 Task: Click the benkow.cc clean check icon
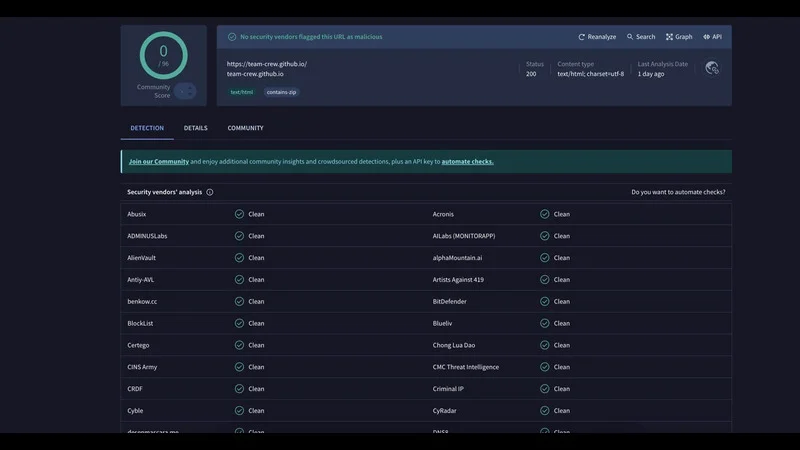(239, 302)
